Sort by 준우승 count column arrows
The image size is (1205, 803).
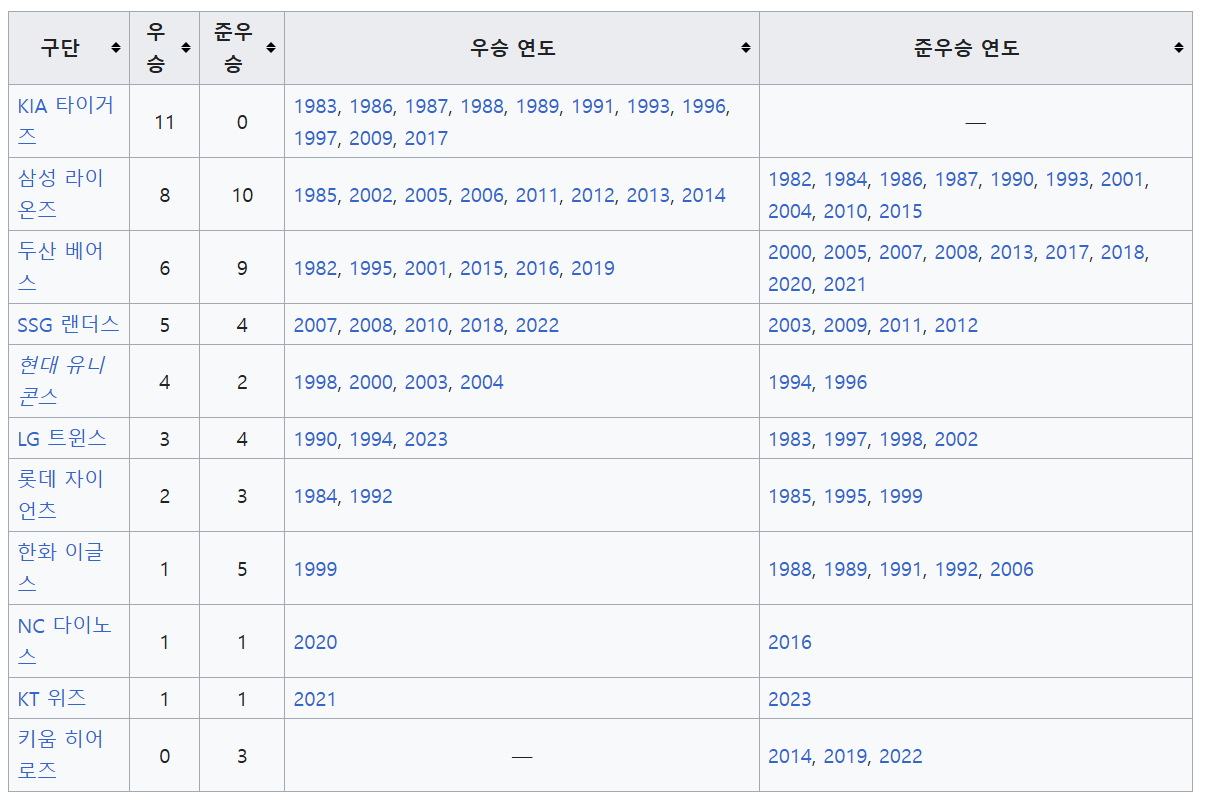pos(271,48)
